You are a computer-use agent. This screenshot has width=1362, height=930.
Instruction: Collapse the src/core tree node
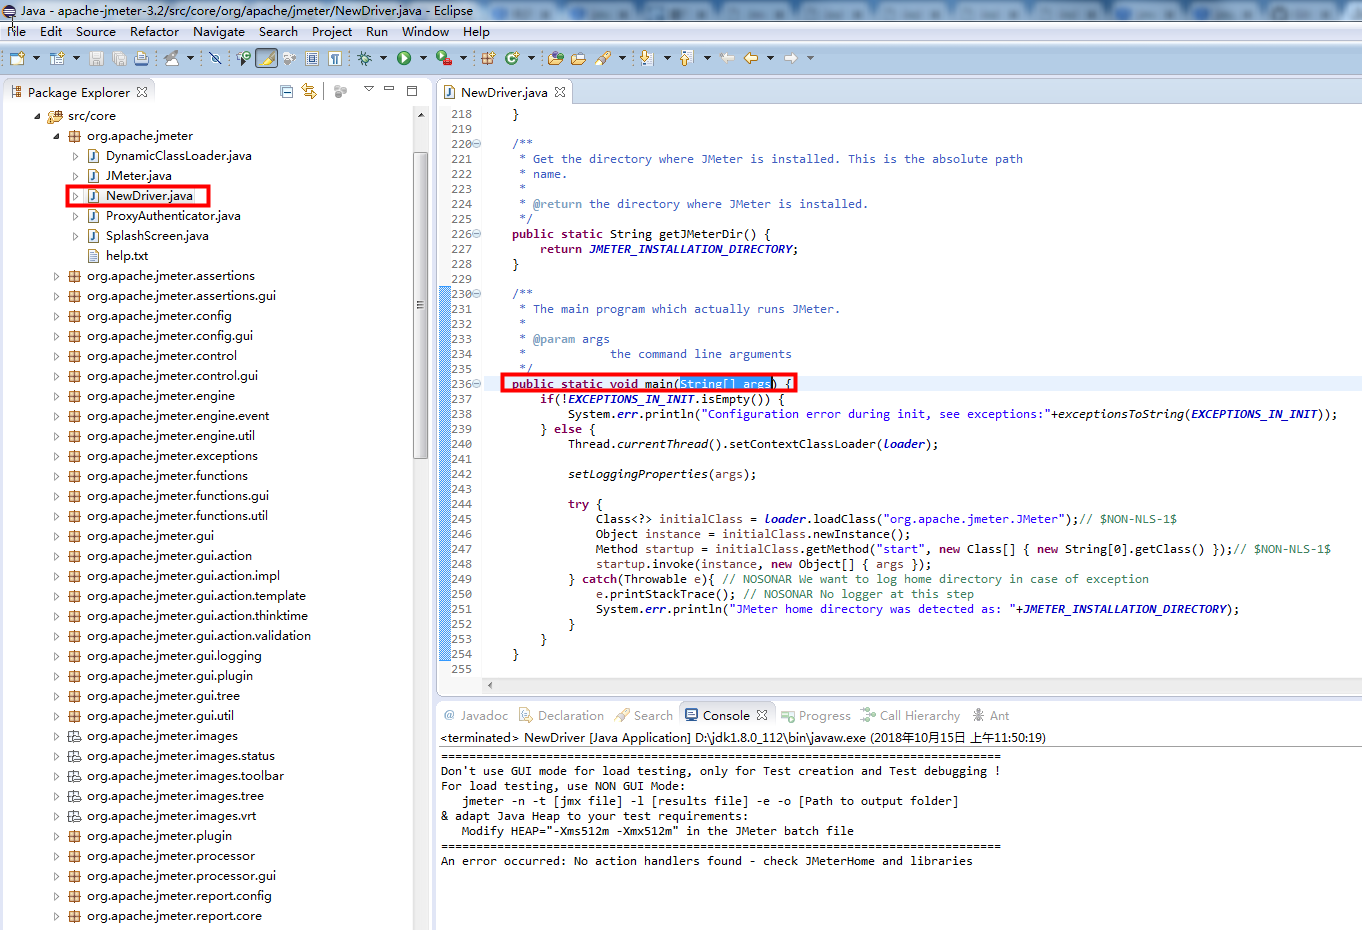[x=38, y=116]
